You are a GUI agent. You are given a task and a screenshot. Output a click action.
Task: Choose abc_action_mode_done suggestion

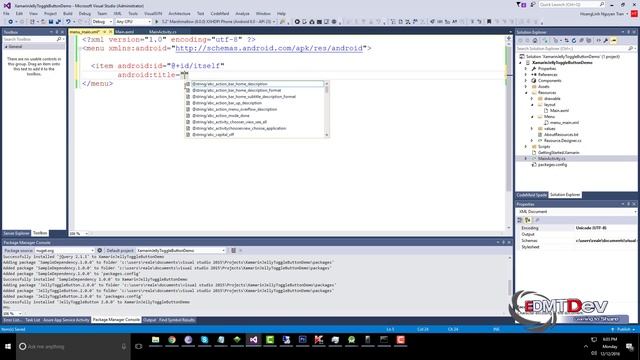tap(221, 116)
